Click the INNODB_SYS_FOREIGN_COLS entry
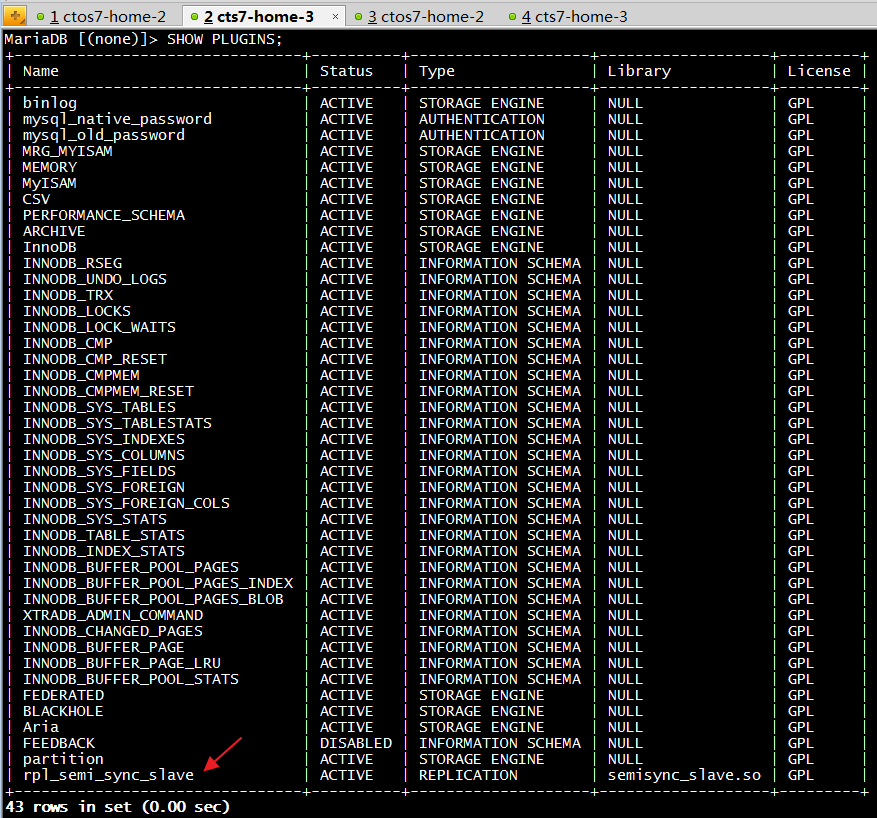The image size is (877, 818). tap(126, 503)
